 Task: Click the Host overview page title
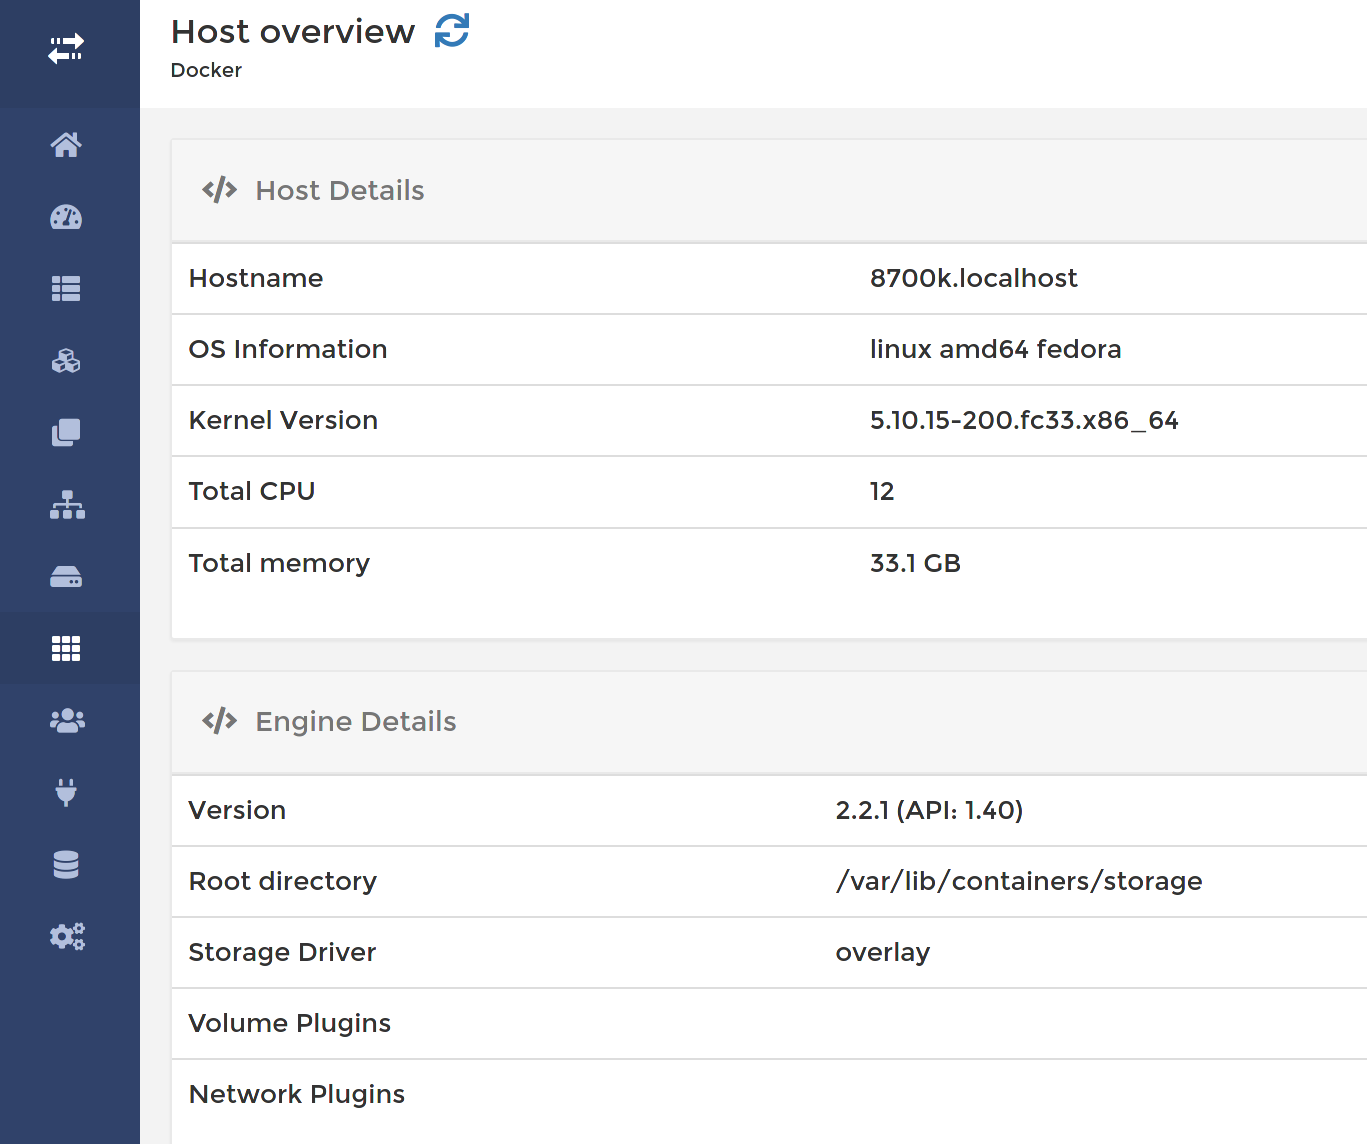point(293,31)
